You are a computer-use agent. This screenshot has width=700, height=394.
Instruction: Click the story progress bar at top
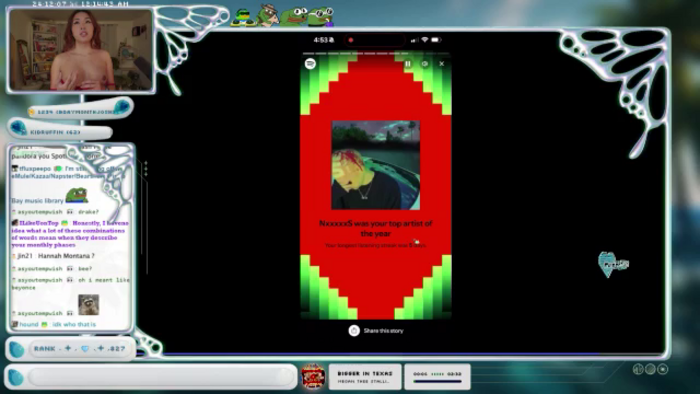tap(376, 53)
